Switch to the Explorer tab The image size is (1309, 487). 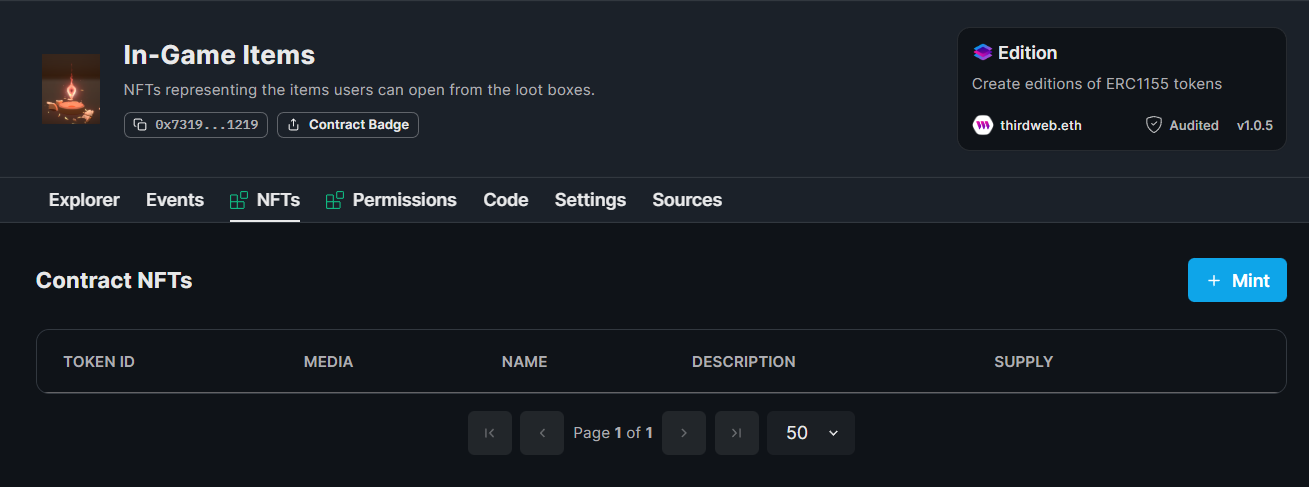[84, 200]
